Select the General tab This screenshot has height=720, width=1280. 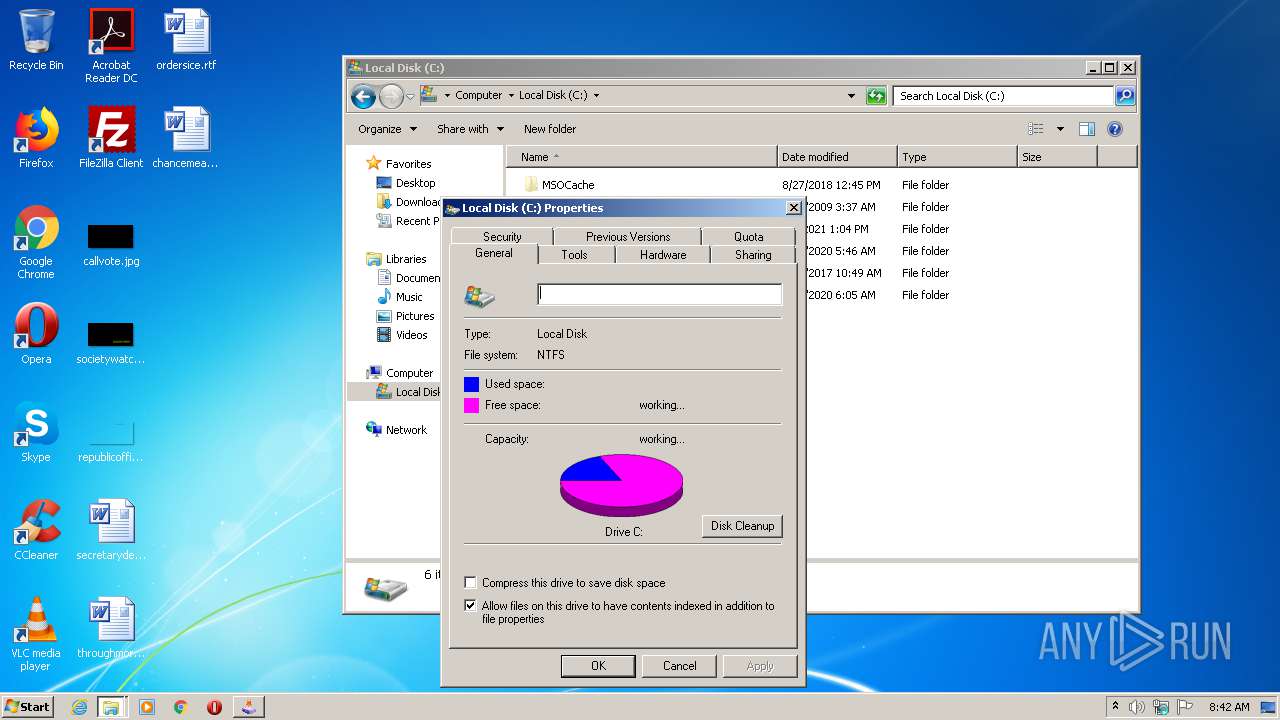[494, 254]
